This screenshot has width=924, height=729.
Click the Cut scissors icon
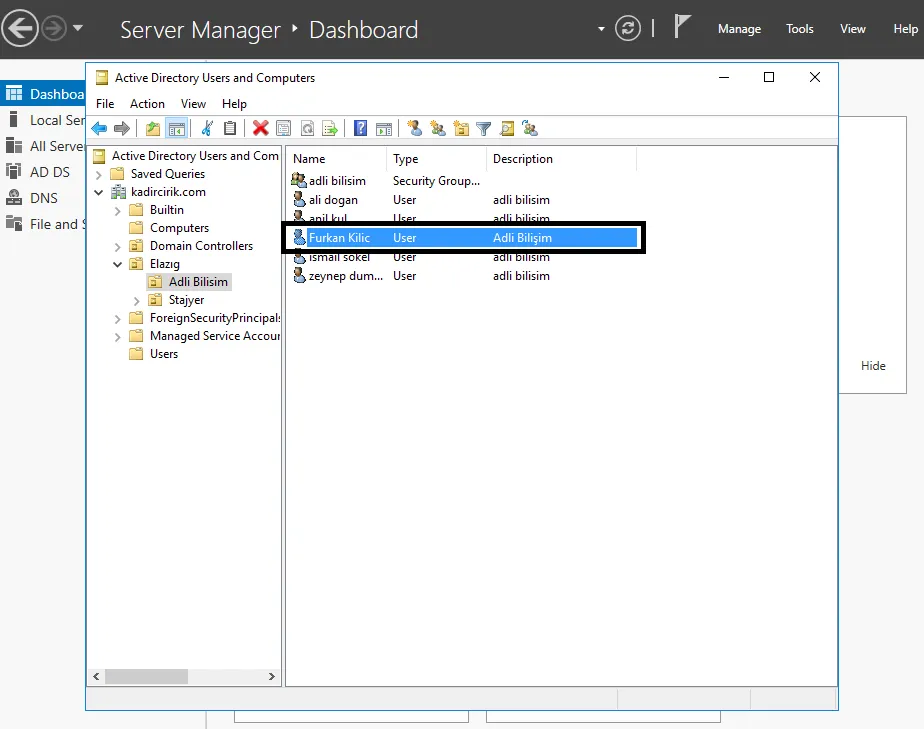[x=207, y=128]
